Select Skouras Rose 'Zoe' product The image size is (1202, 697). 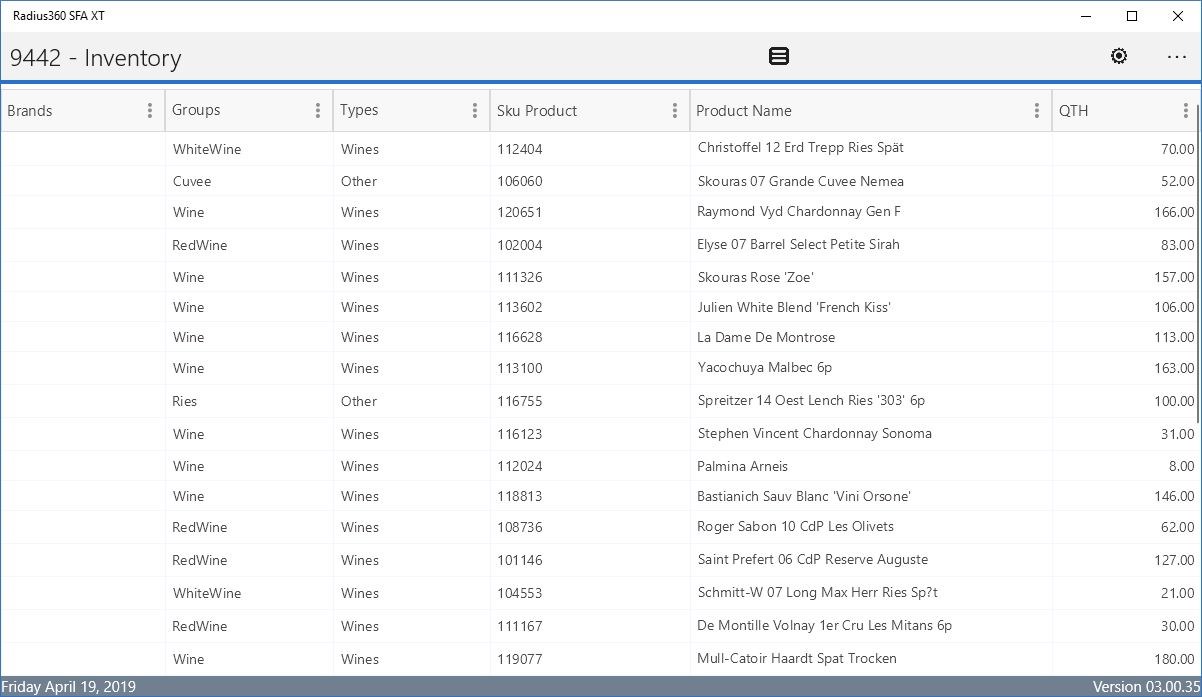755,277
